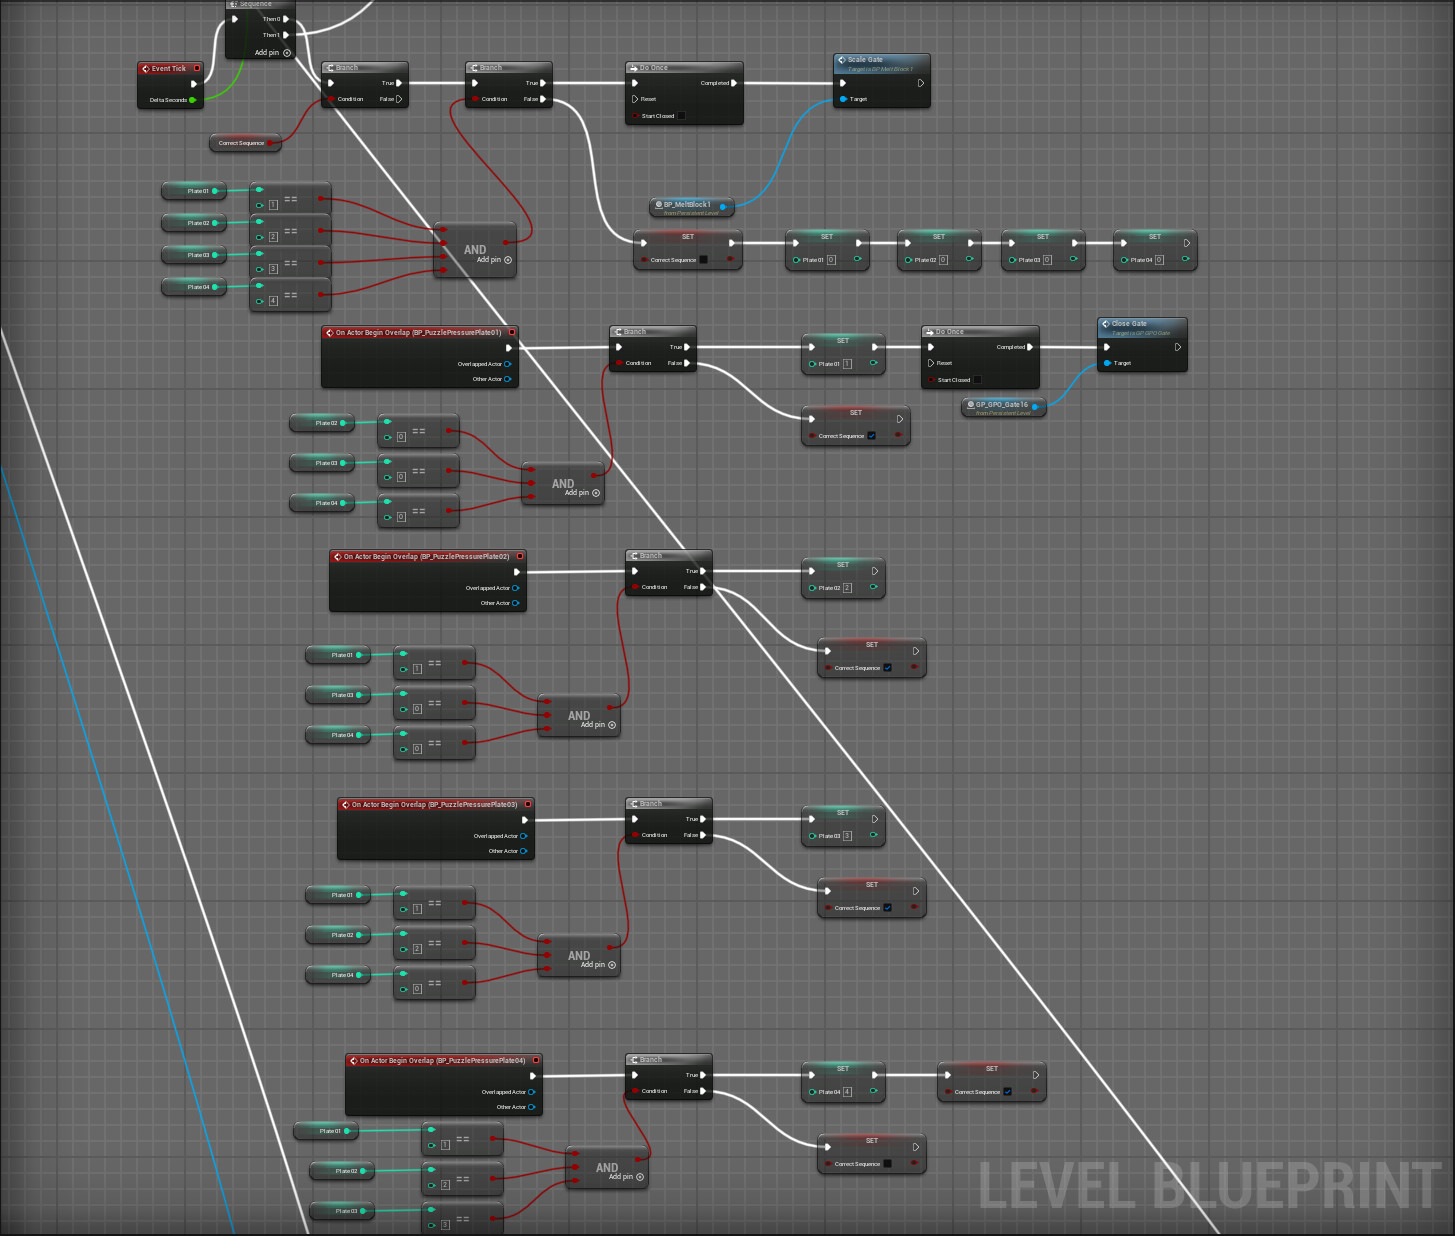Click the red delegate square on Event Tick

pos(197,68)
